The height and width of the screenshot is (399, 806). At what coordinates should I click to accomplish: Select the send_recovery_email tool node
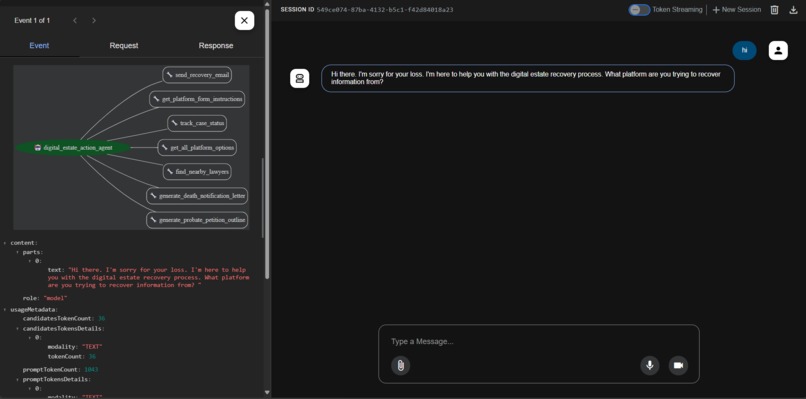[x=197, y=75]
